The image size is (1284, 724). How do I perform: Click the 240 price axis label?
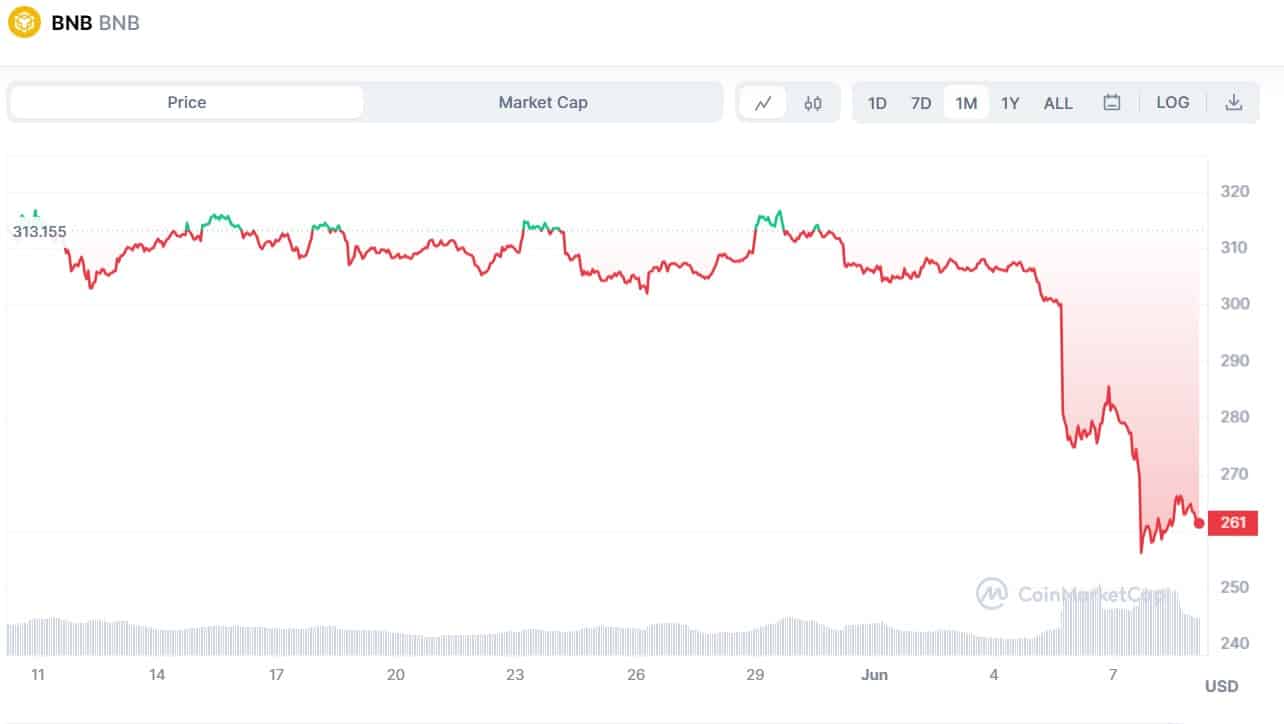click(x=1233, y=643)
